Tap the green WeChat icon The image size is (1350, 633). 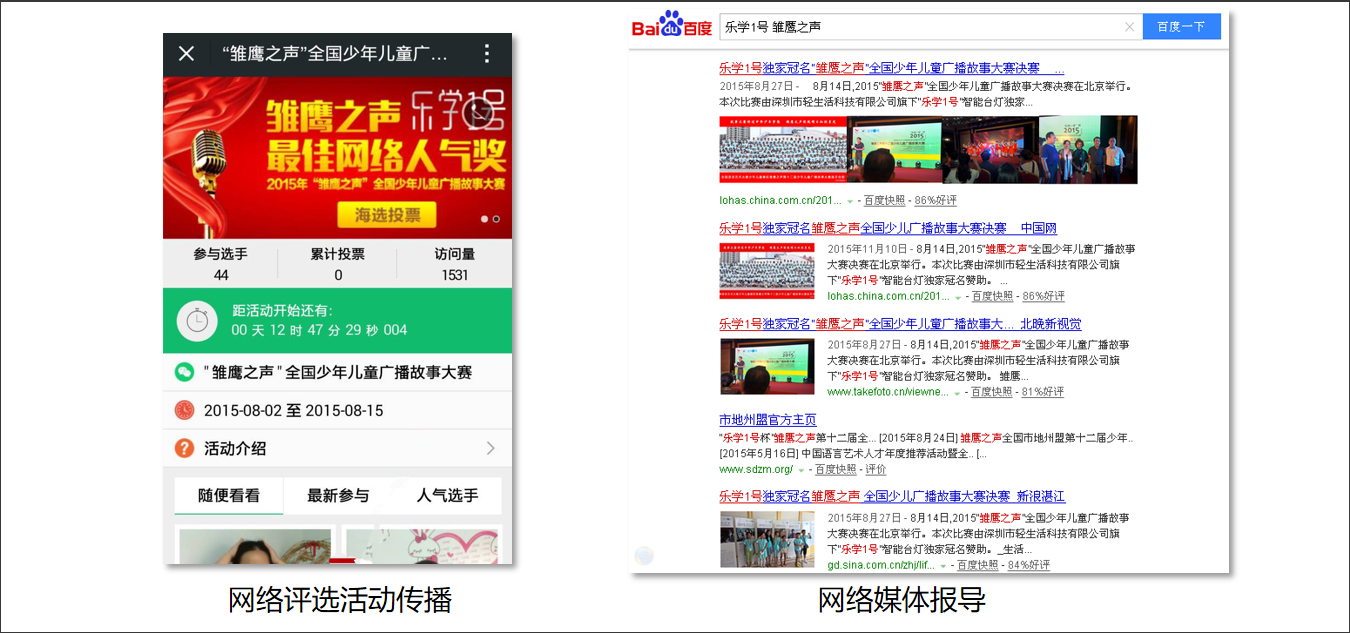[184, 372]
